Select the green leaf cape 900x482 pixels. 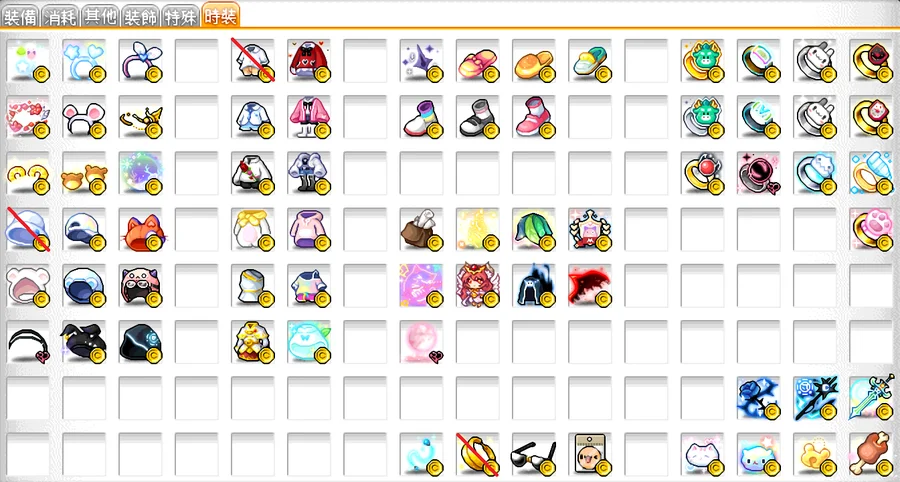[534, 229]
